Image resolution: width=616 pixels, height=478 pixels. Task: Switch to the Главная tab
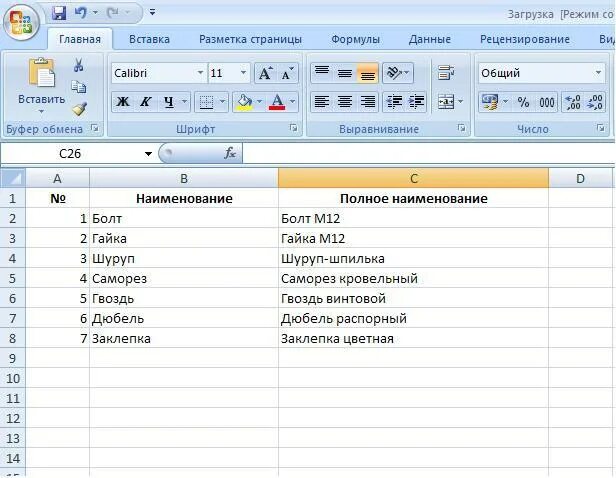pyautogui.click(x=80, y=40)
